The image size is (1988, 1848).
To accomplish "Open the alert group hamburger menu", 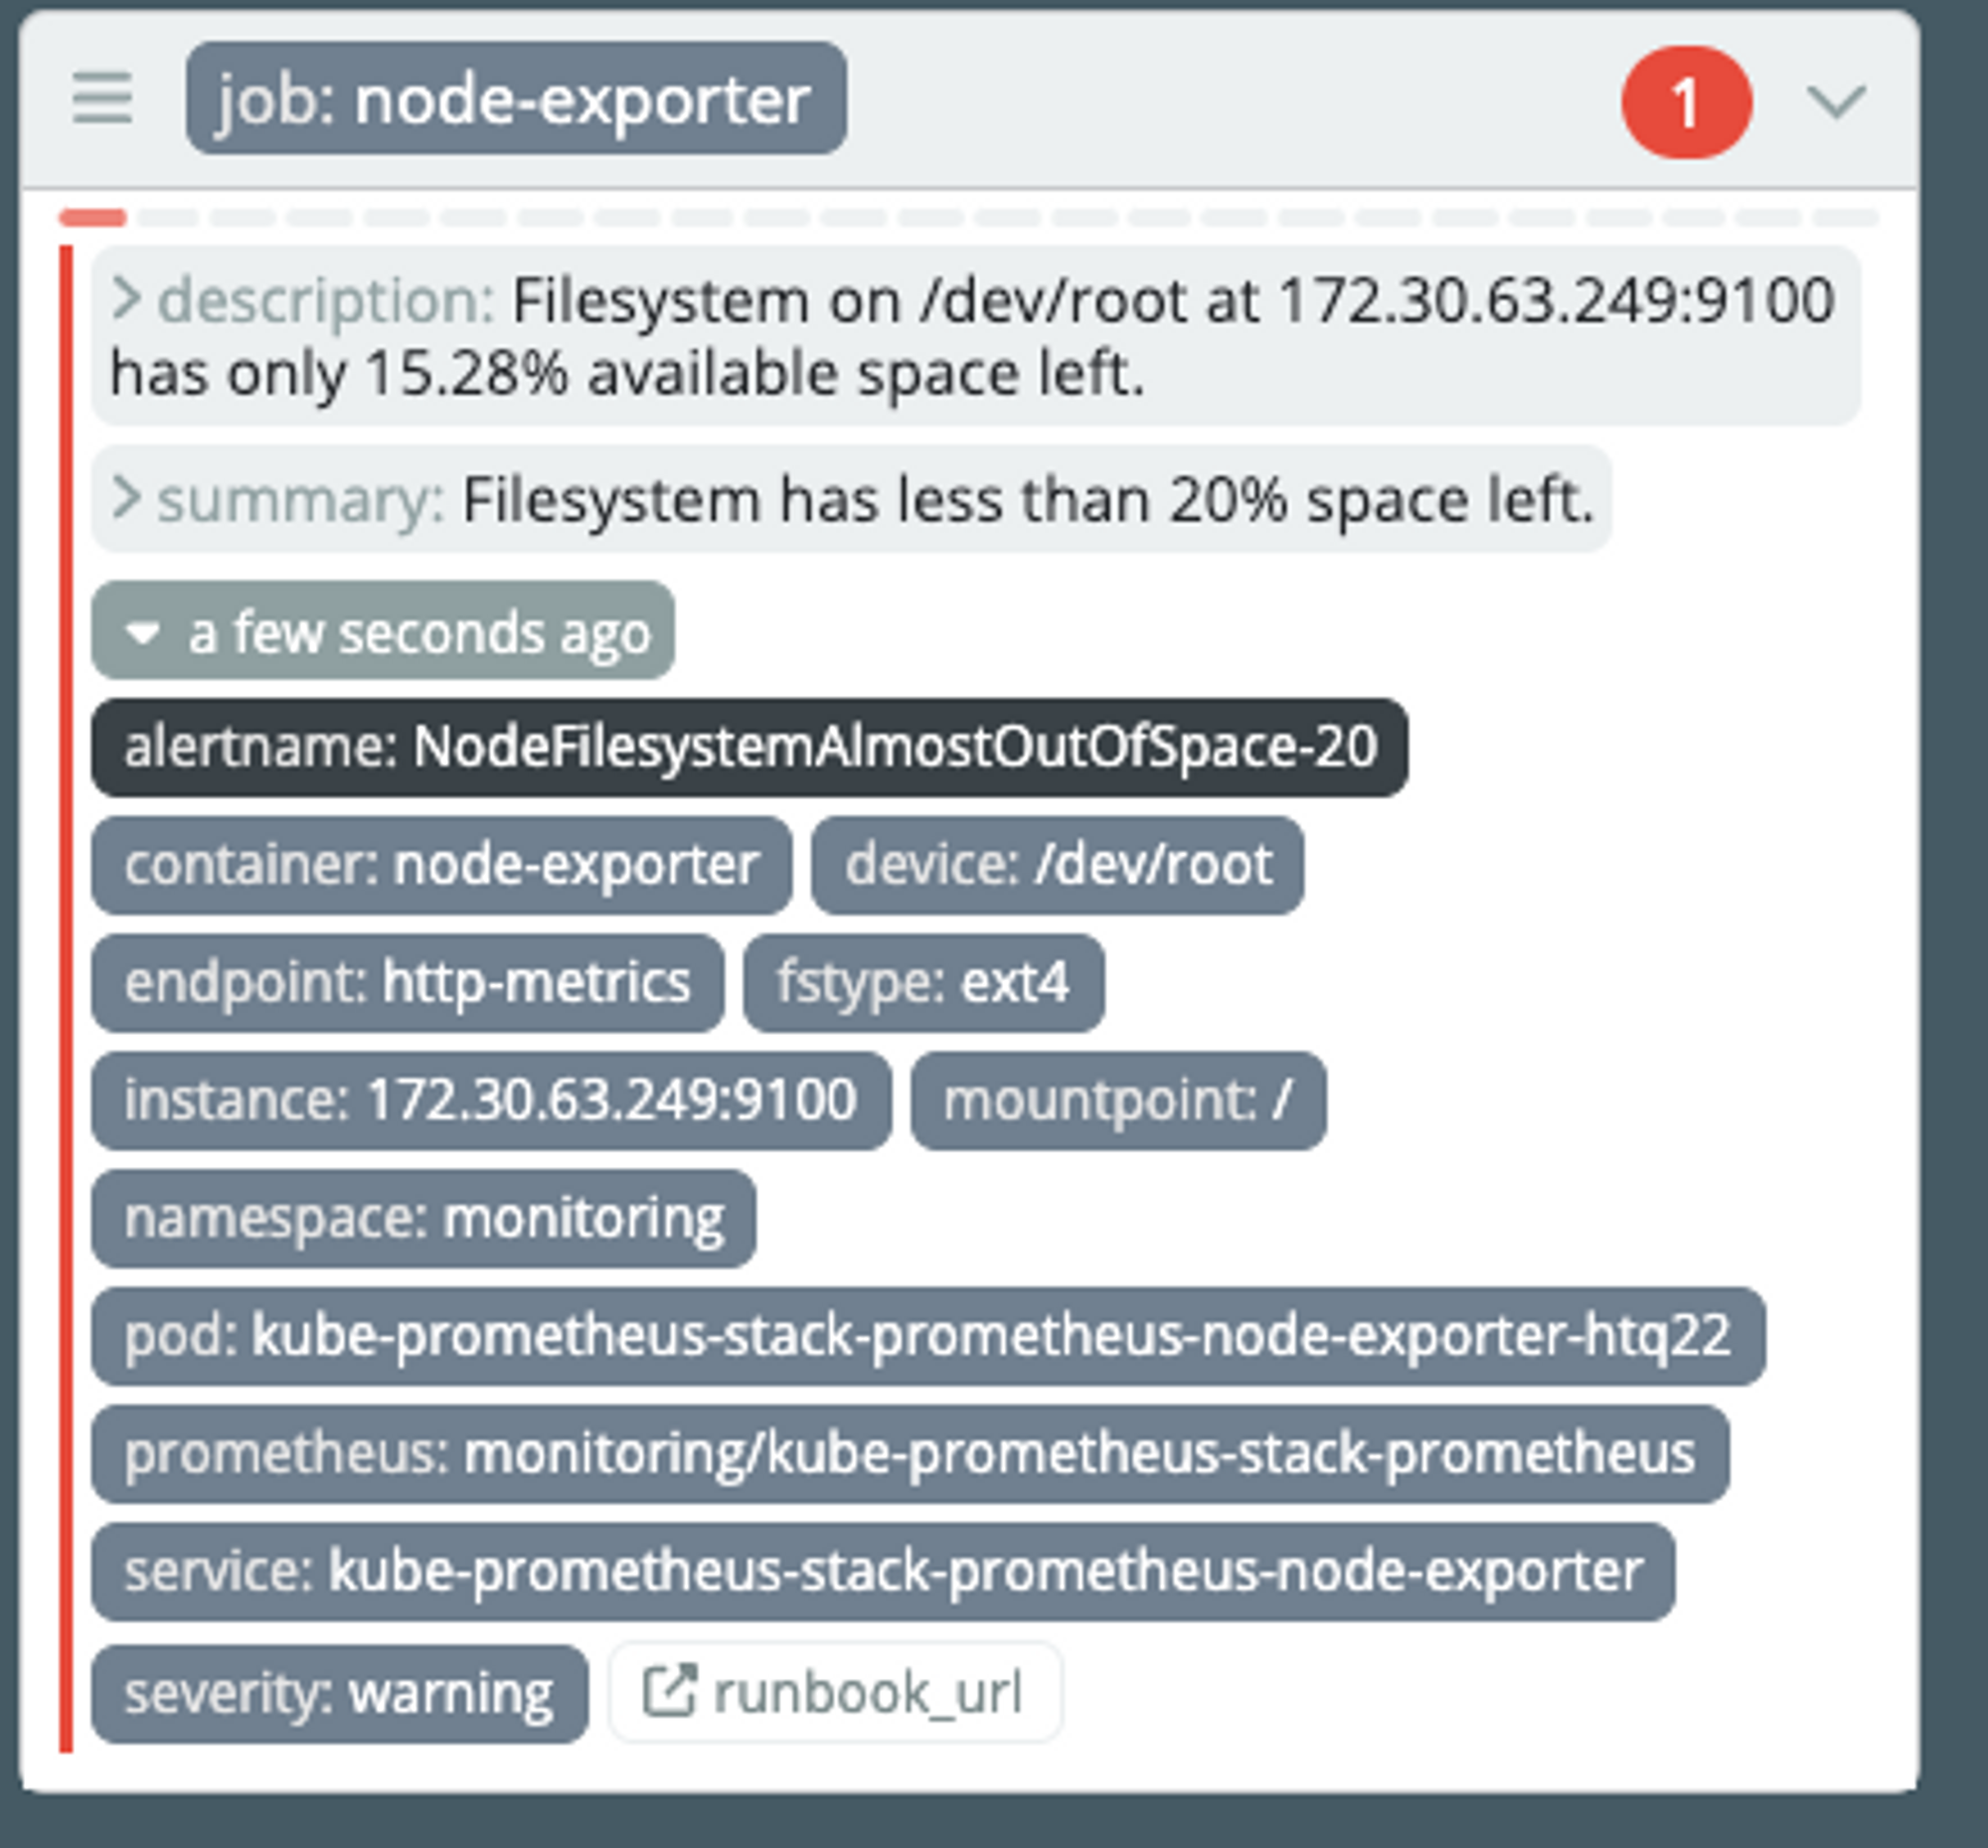I will 102,98.
